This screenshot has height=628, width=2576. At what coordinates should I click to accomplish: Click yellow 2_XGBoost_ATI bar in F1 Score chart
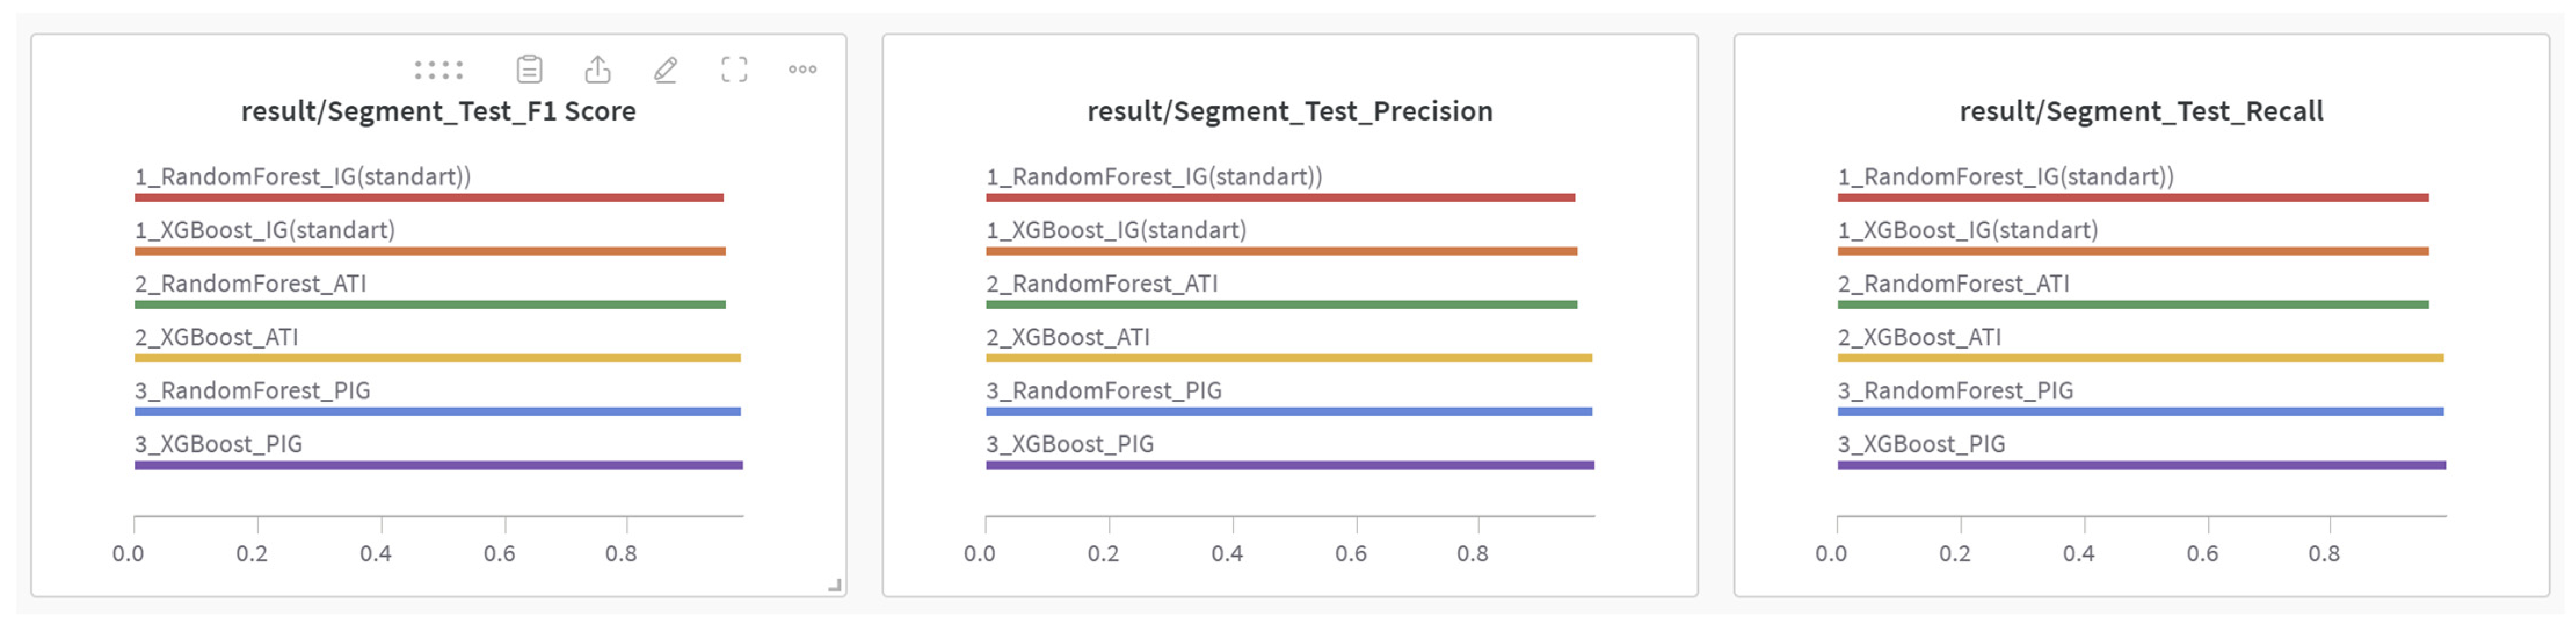click(437, 358)
